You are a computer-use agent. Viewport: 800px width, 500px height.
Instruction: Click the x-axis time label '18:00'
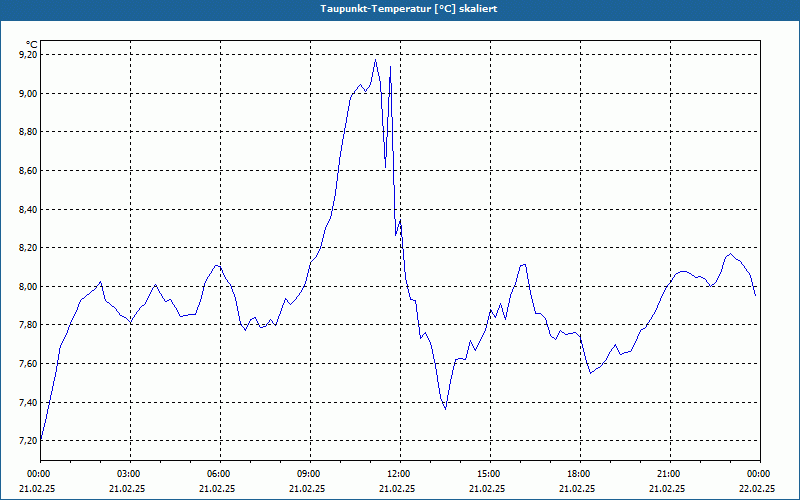coord(581,474)
